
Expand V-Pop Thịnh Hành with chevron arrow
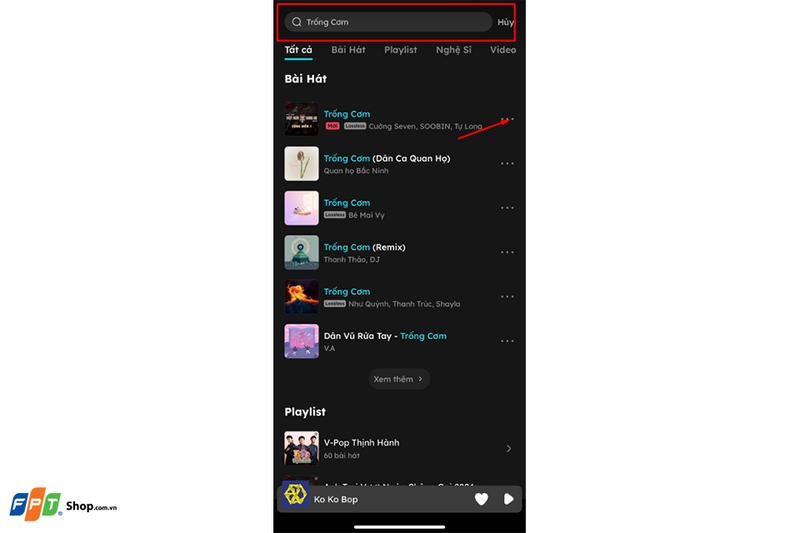click(x=509, y=448)
